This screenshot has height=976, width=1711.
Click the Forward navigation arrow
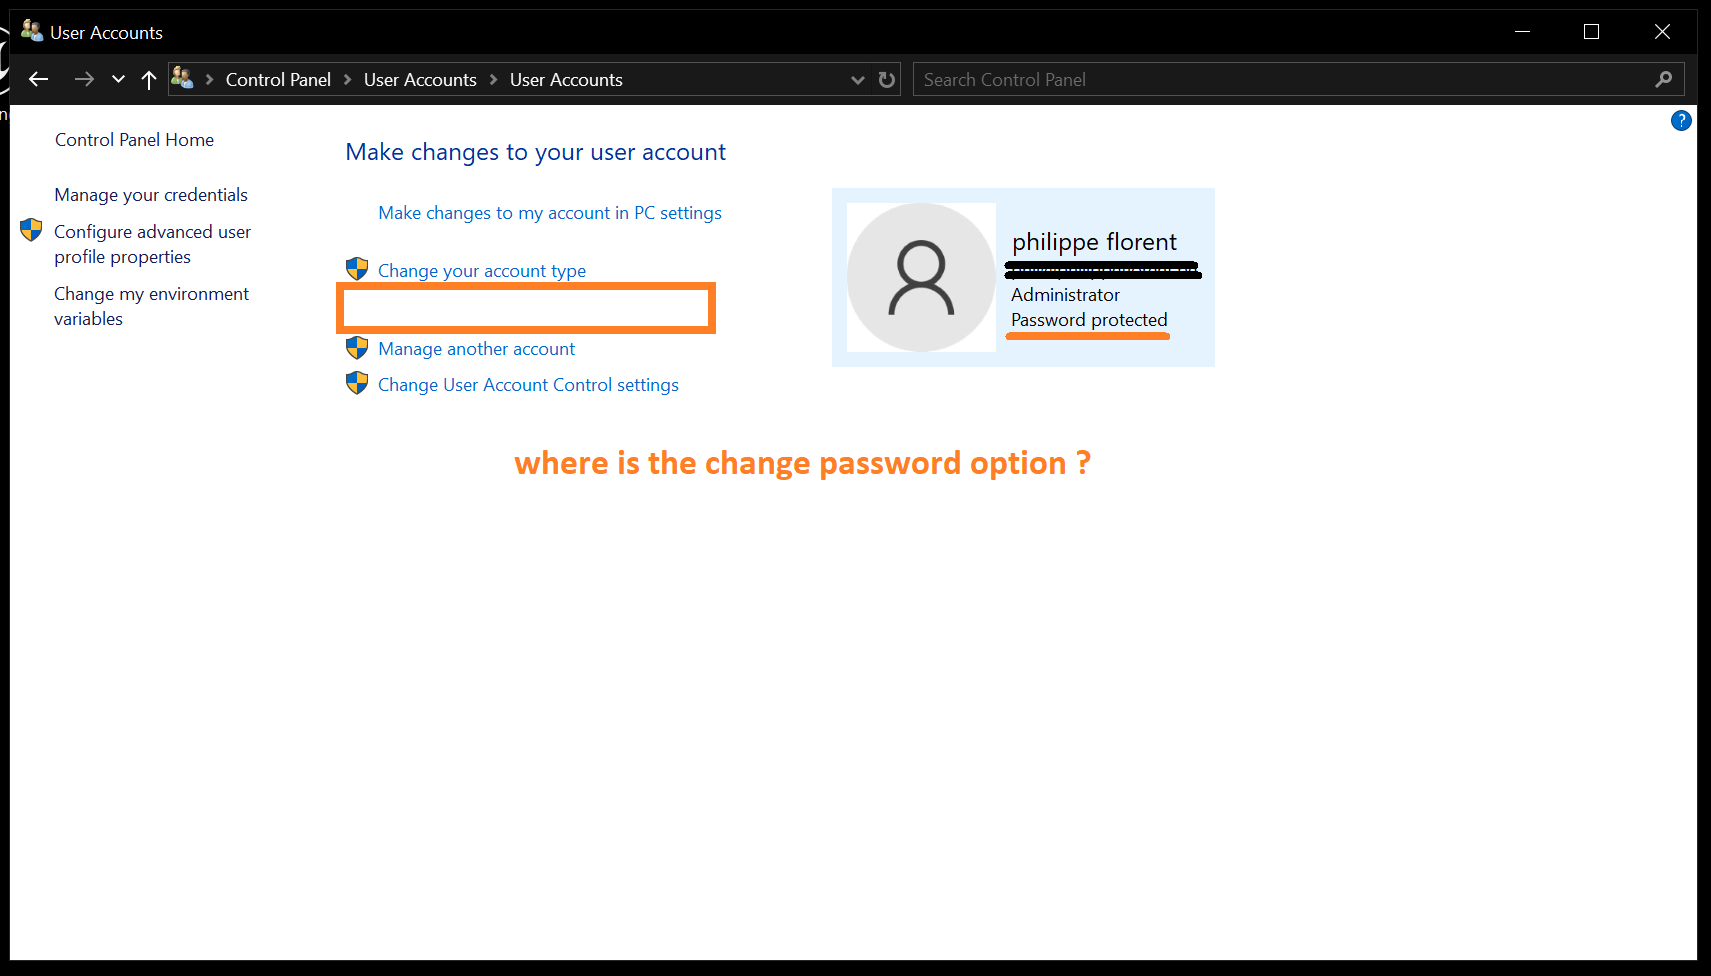point(84,80)
